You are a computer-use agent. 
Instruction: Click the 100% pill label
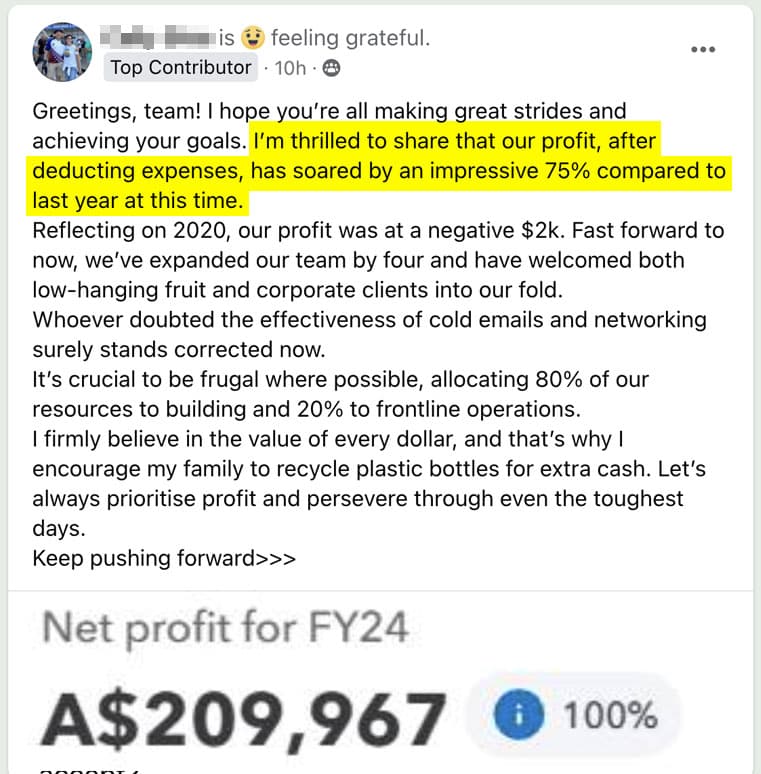(610, 716)
